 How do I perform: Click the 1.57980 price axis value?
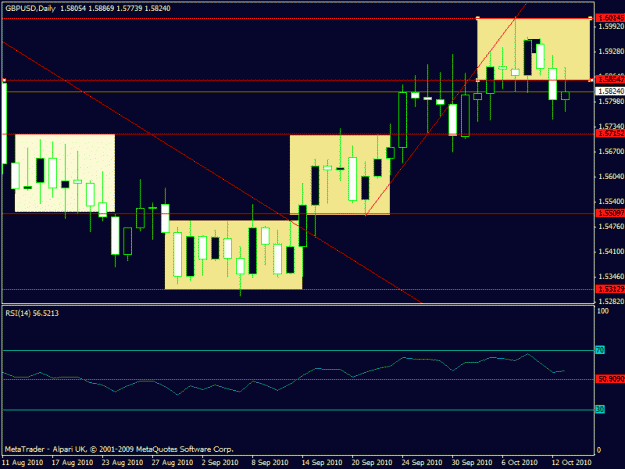tap(611, 102)
